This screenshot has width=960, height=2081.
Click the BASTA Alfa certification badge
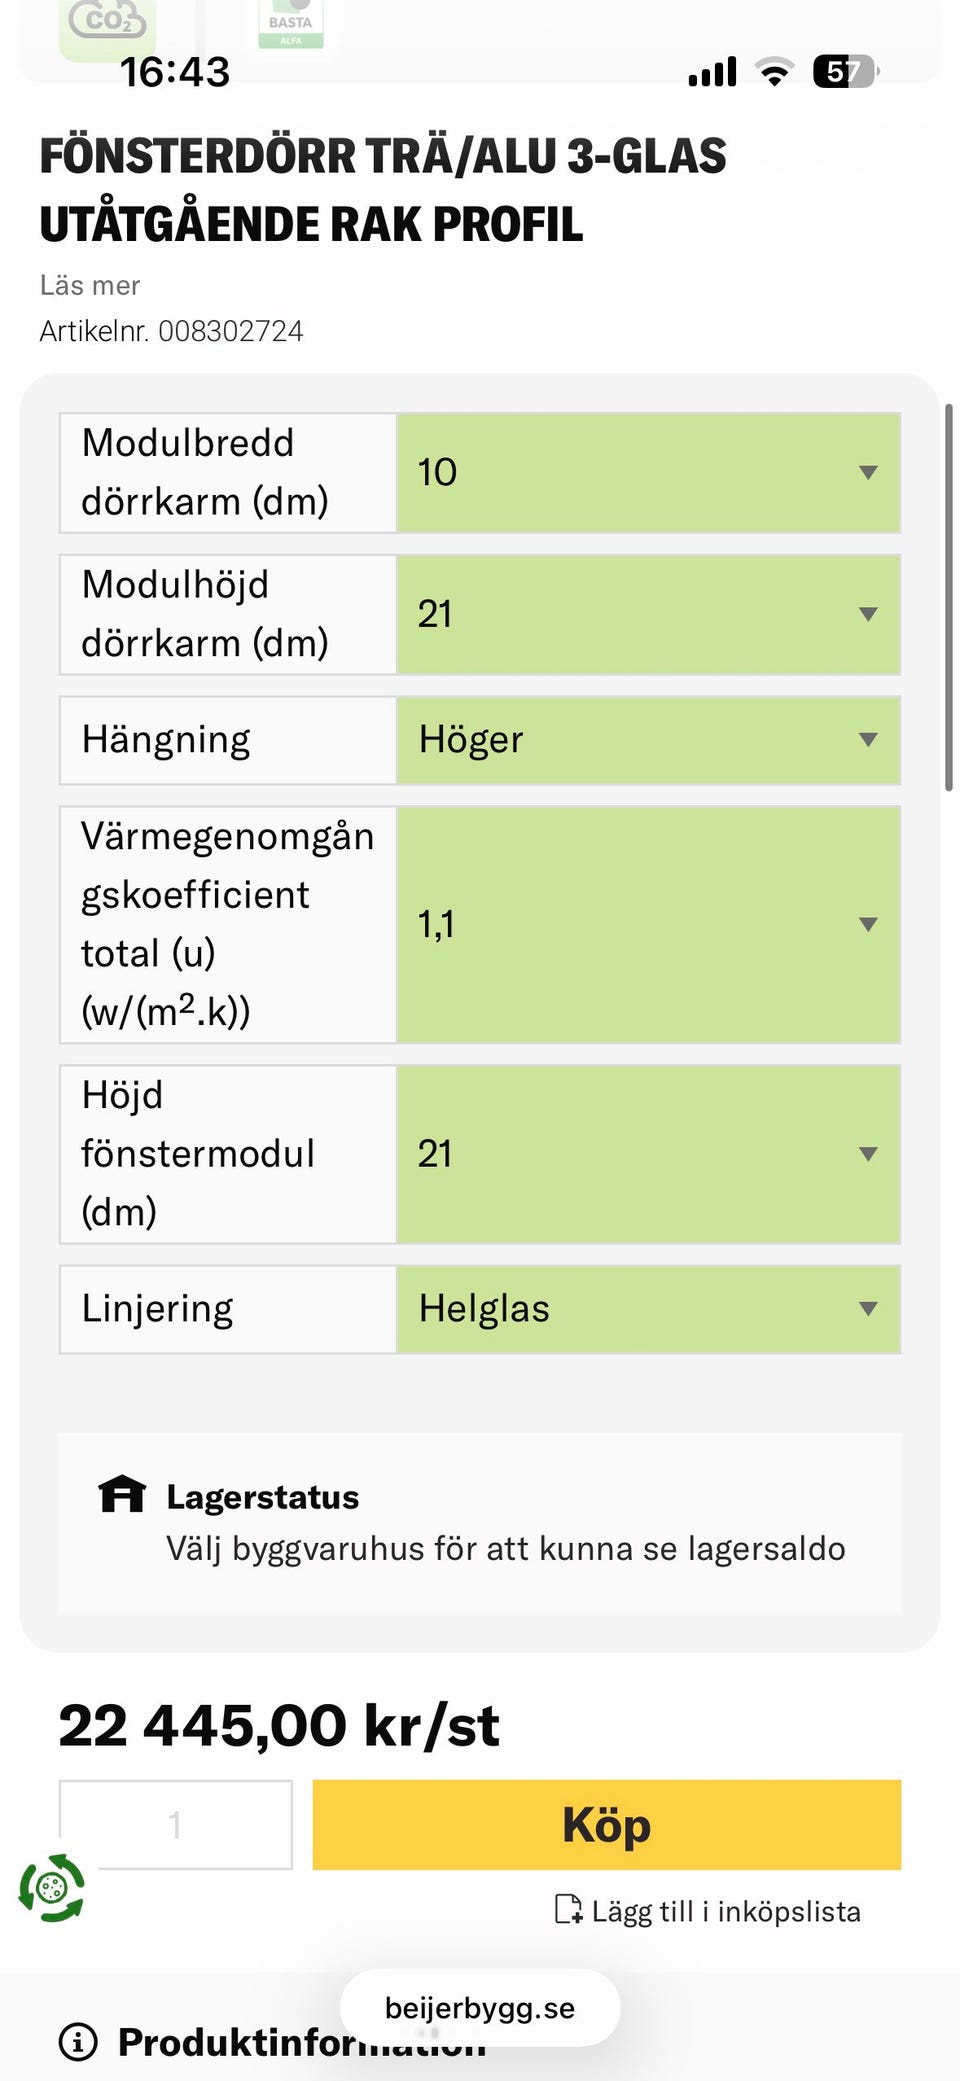click(290, 25)
